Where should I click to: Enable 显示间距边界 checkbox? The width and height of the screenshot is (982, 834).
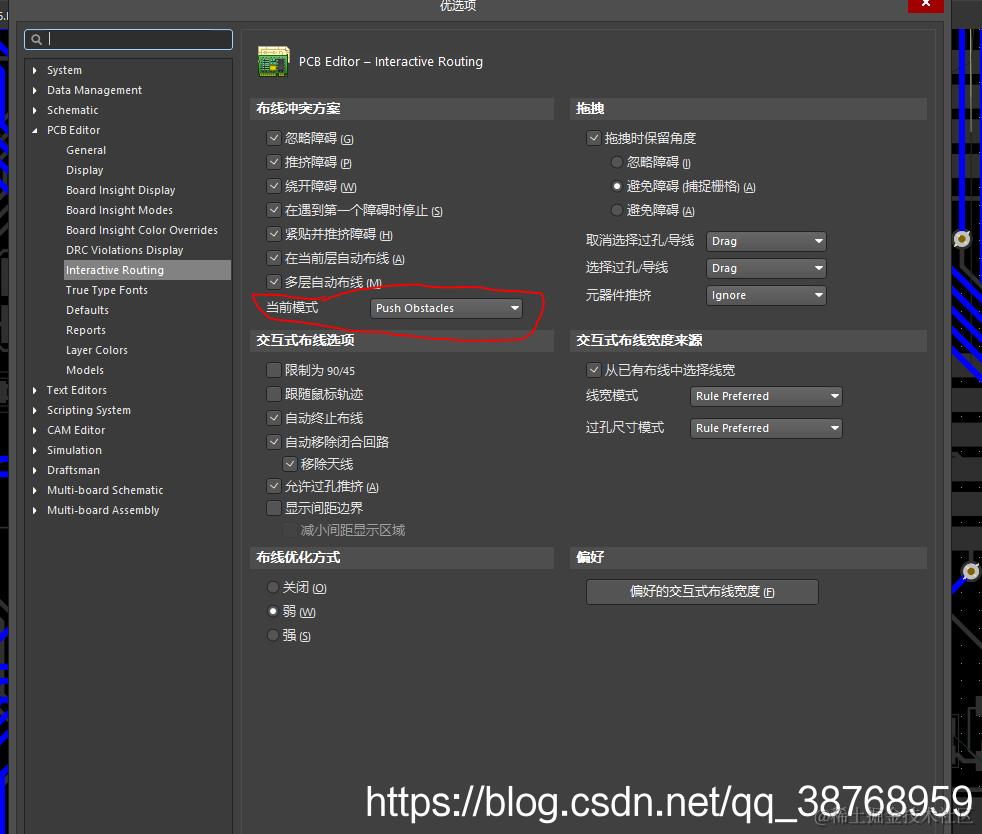(x=274, y=508)
